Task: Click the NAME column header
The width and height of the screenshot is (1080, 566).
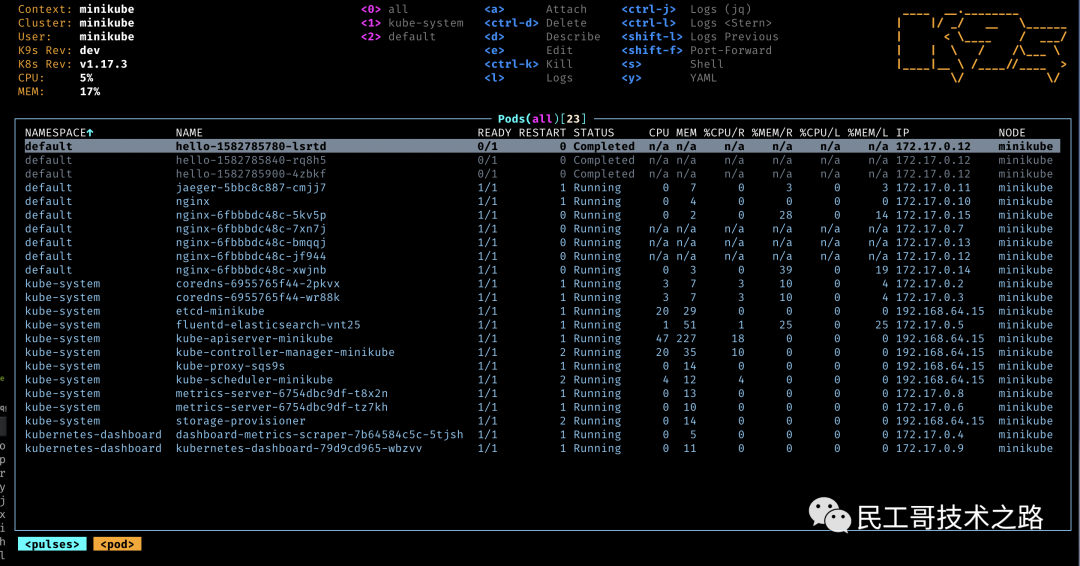Action: coord(189,132)
